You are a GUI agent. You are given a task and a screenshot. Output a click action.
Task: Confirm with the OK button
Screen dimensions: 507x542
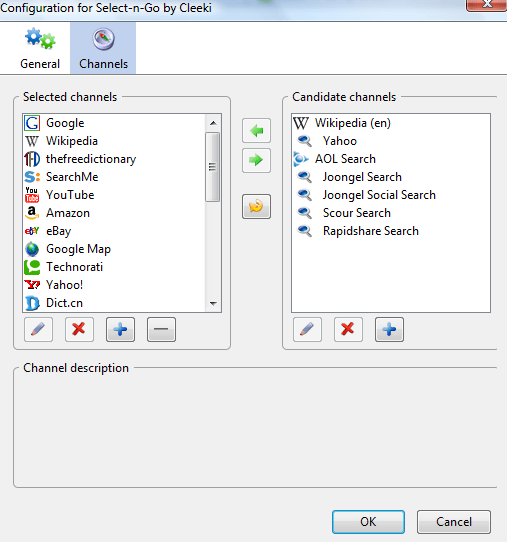tap(368, 522)
